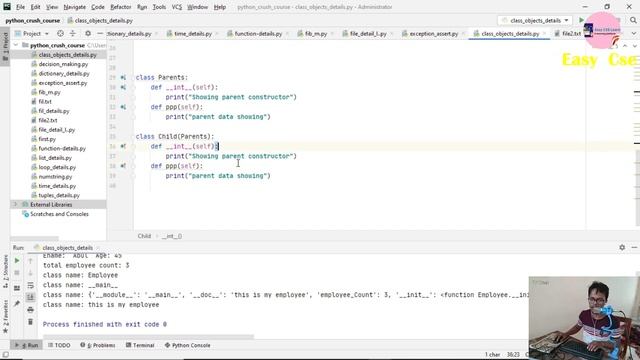Toggle scroll-to-end in Run console
The height and width of the screenshot is (360, 640).
30,297
